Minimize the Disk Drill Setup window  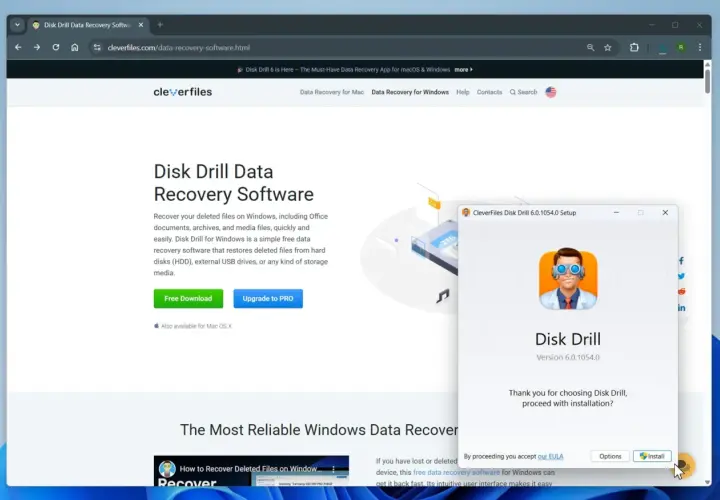pyautogui.click(x=616, y=213)
